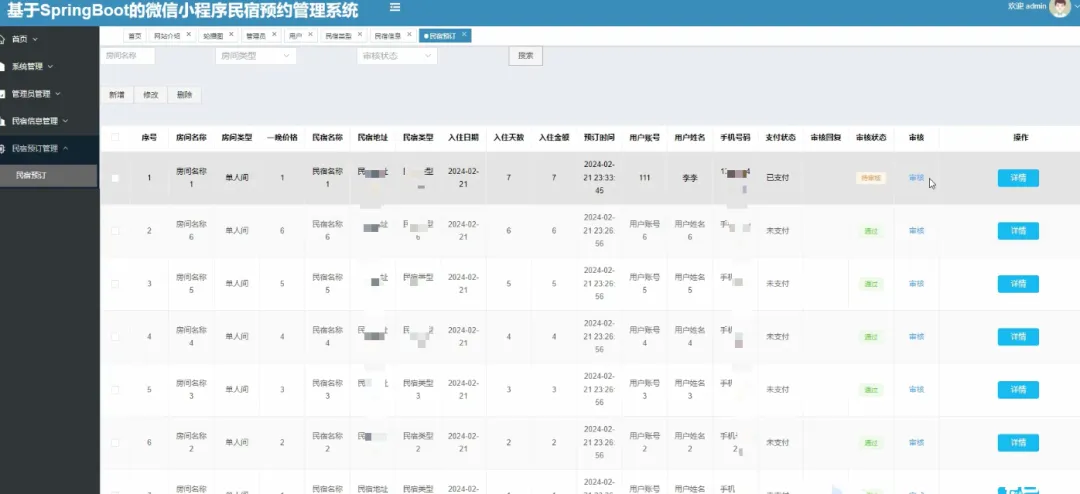The height and width of the screenshot is (494, 1080).
Task: Close the 民宿类型 tab with its x
Action: [360, 34]
